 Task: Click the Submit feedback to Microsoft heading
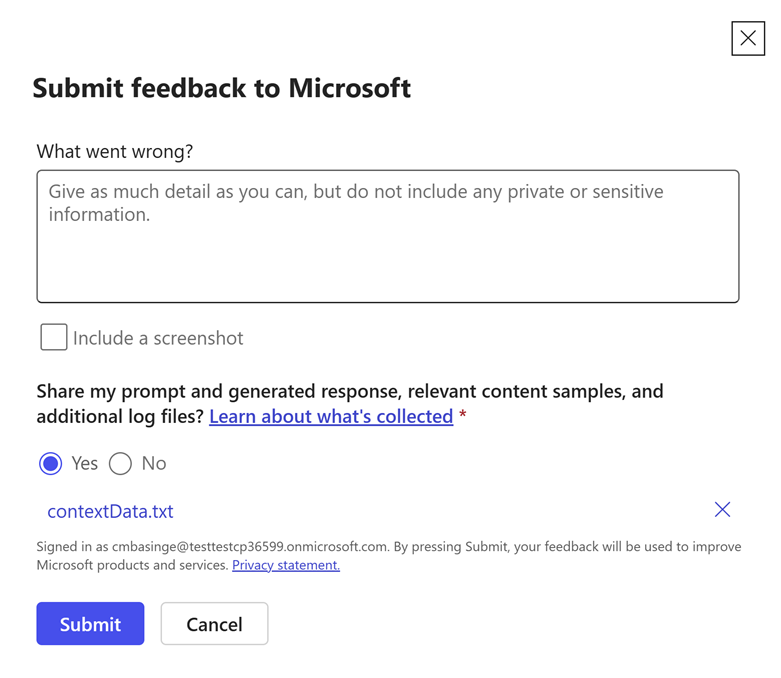coord(221,88)
